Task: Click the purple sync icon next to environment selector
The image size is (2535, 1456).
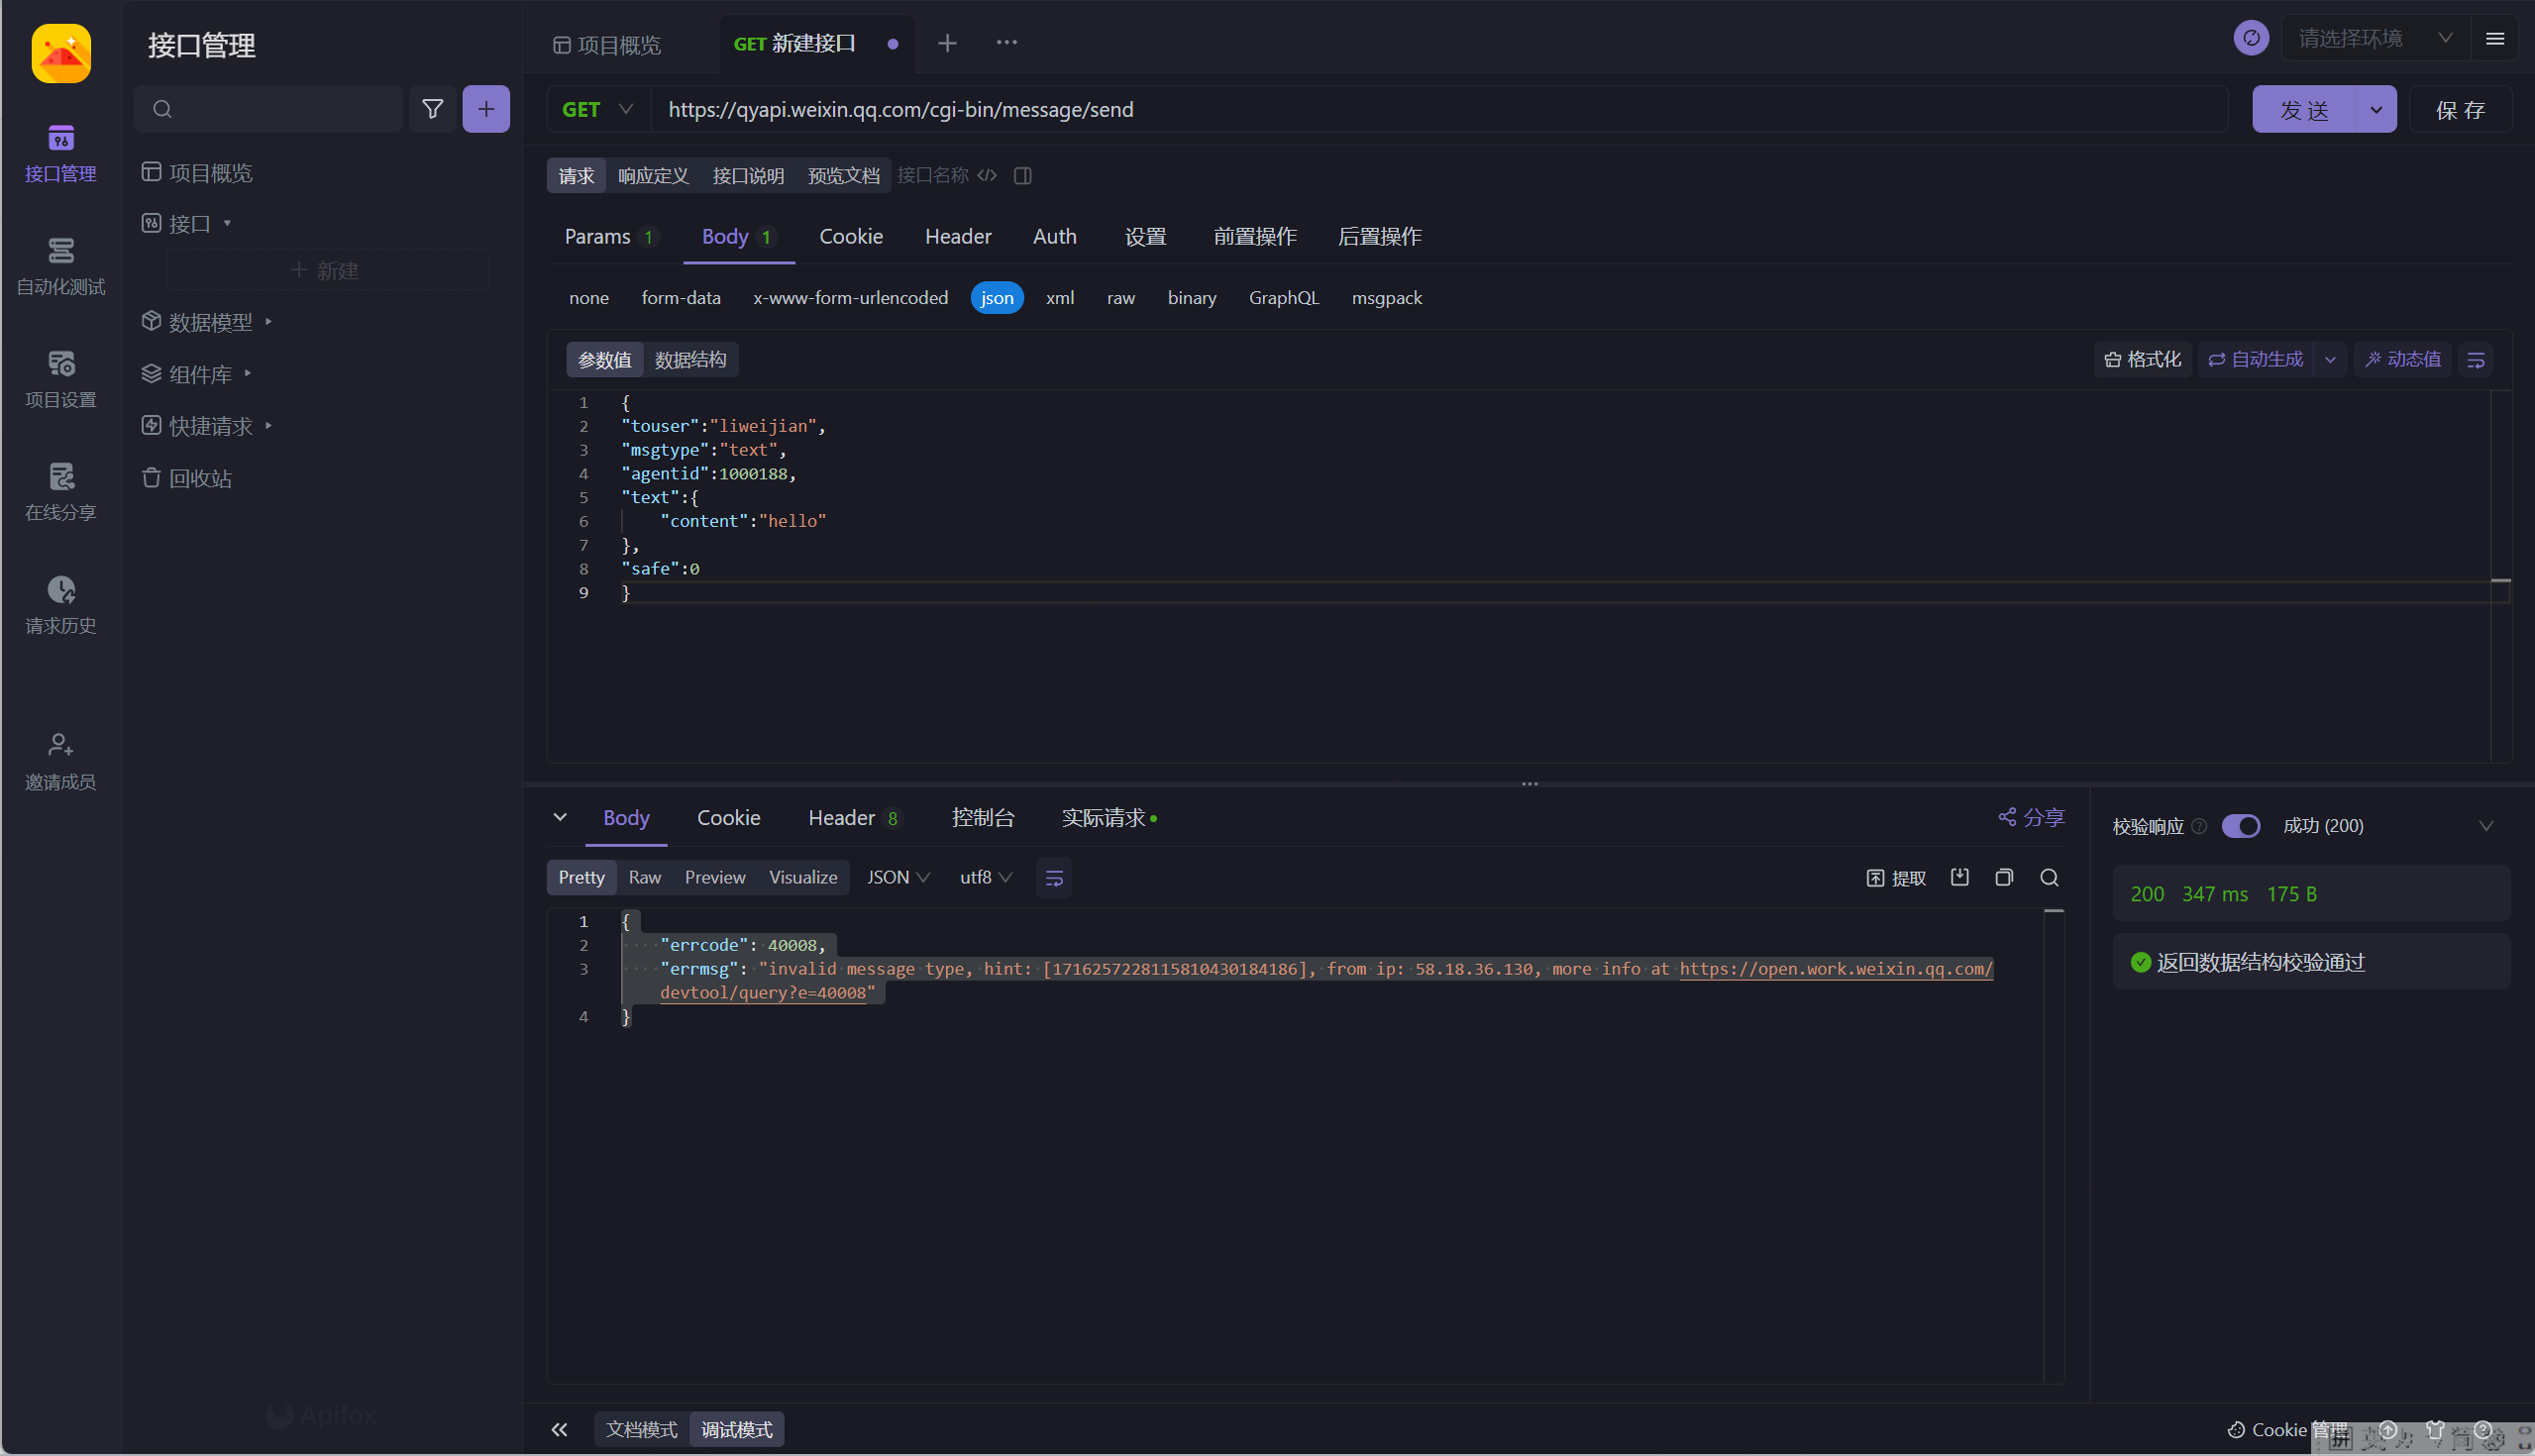Action: click(2251, 39)
